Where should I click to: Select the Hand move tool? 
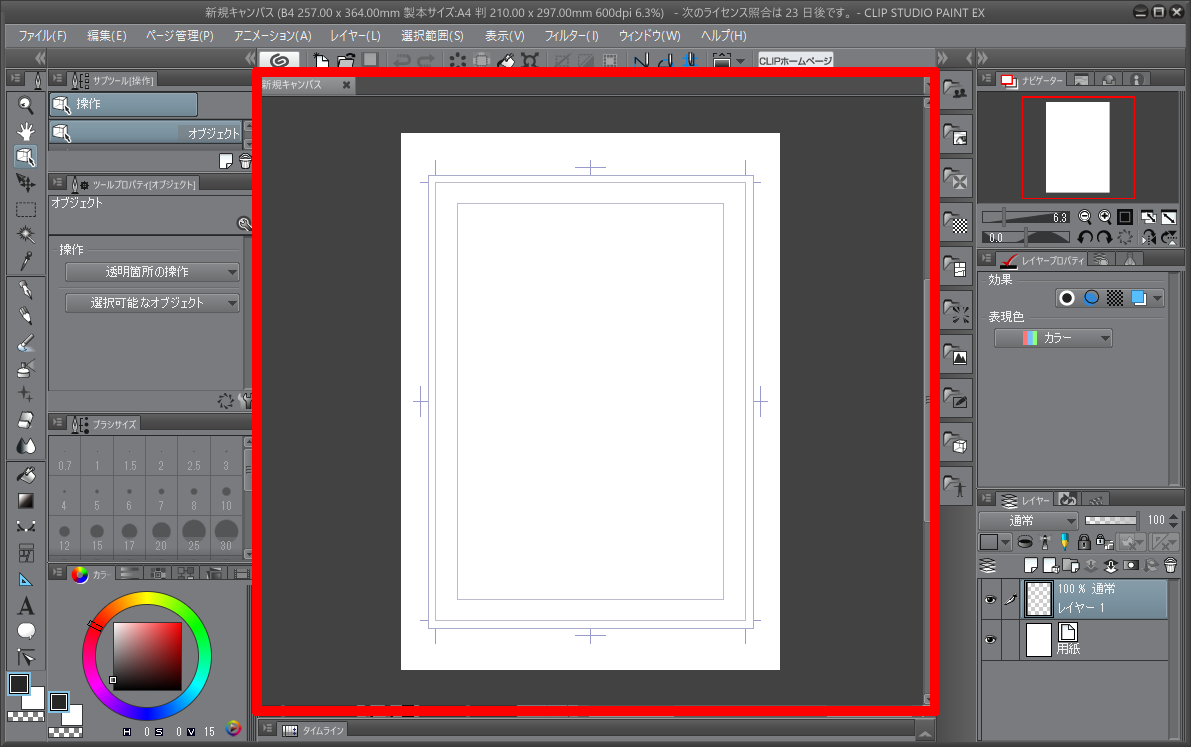(26, 131)
